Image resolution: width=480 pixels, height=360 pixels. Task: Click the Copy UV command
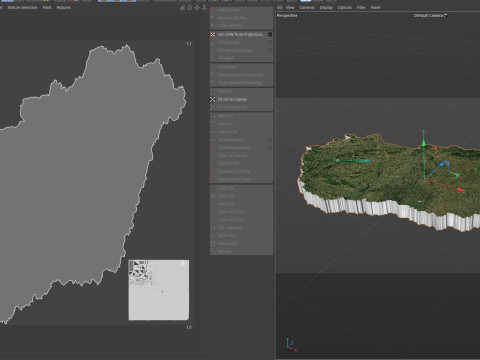(241, 188)
